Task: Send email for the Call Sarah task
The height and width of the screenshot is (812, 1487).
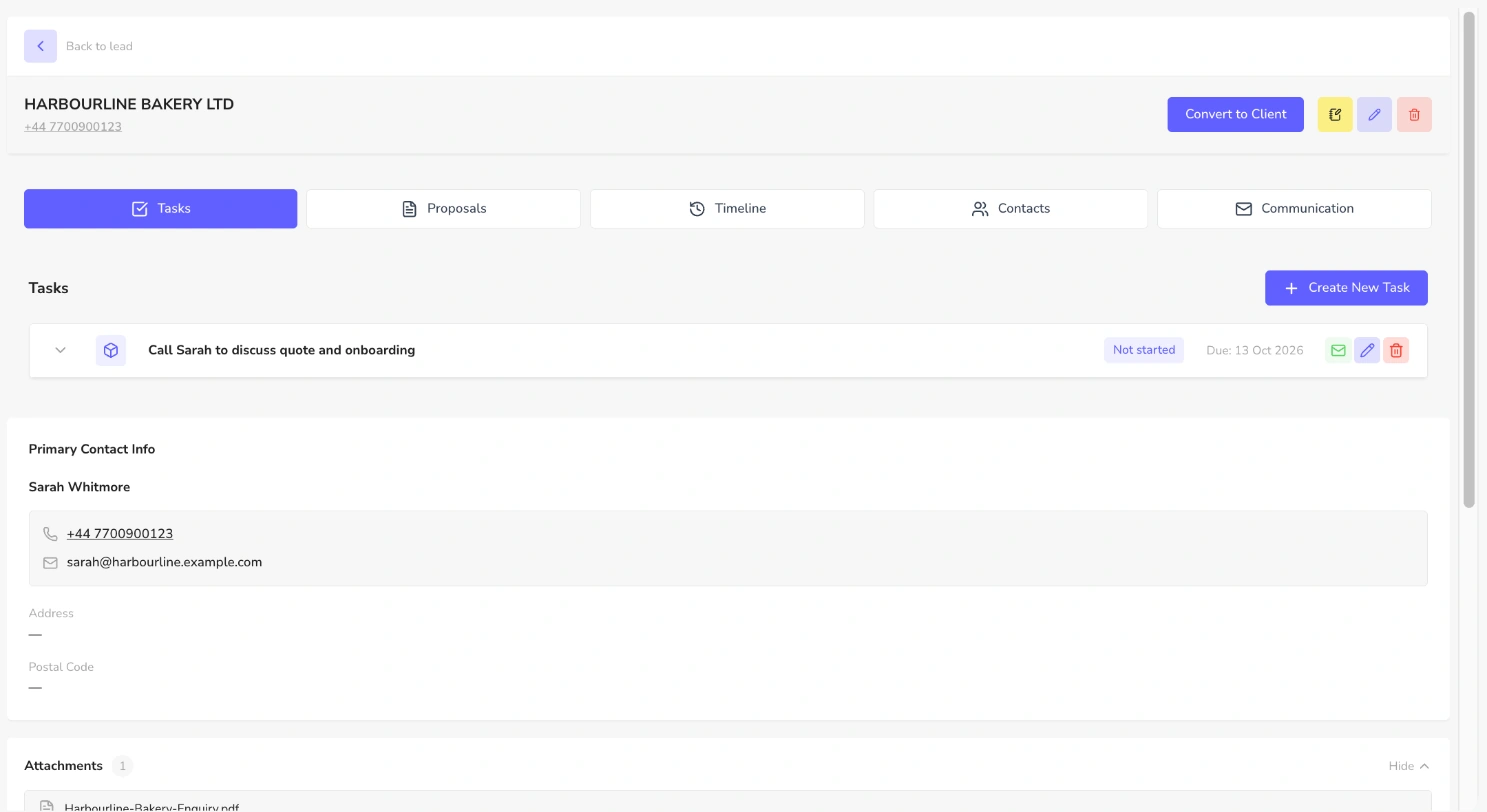Action: click(x=1337, y=350)
